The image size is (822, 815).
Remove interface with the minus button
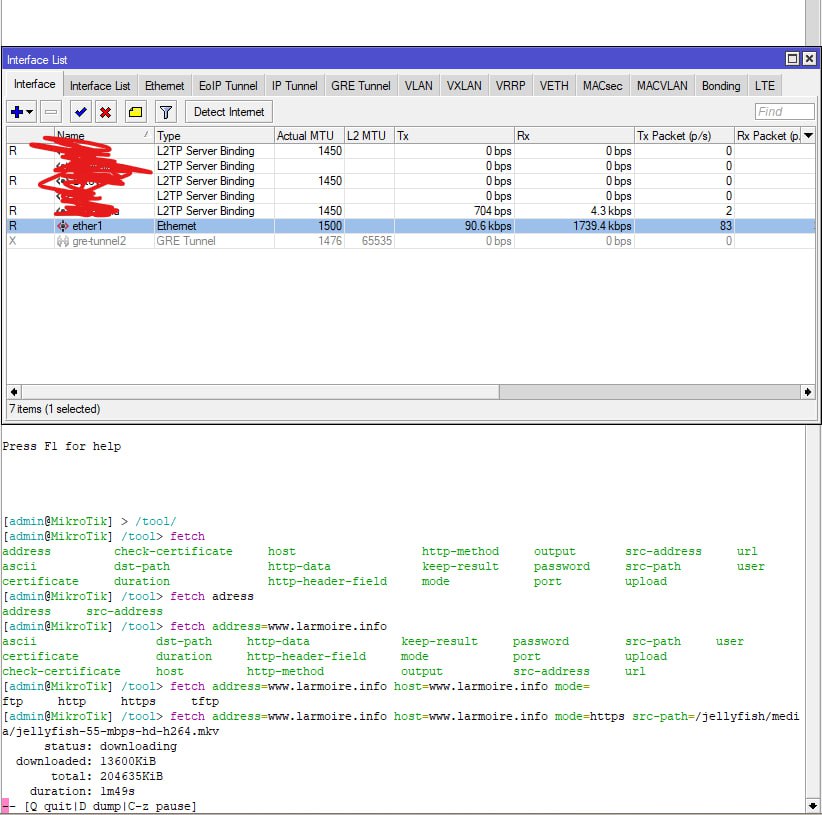point(51,112)
